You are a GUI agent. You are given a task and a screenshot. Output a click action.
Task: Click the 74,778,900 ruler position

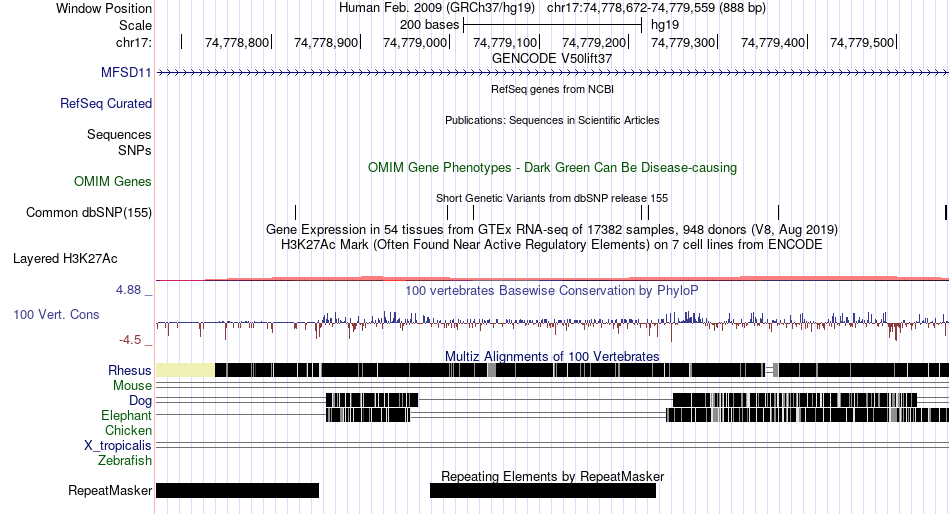(x=326, y=42)
